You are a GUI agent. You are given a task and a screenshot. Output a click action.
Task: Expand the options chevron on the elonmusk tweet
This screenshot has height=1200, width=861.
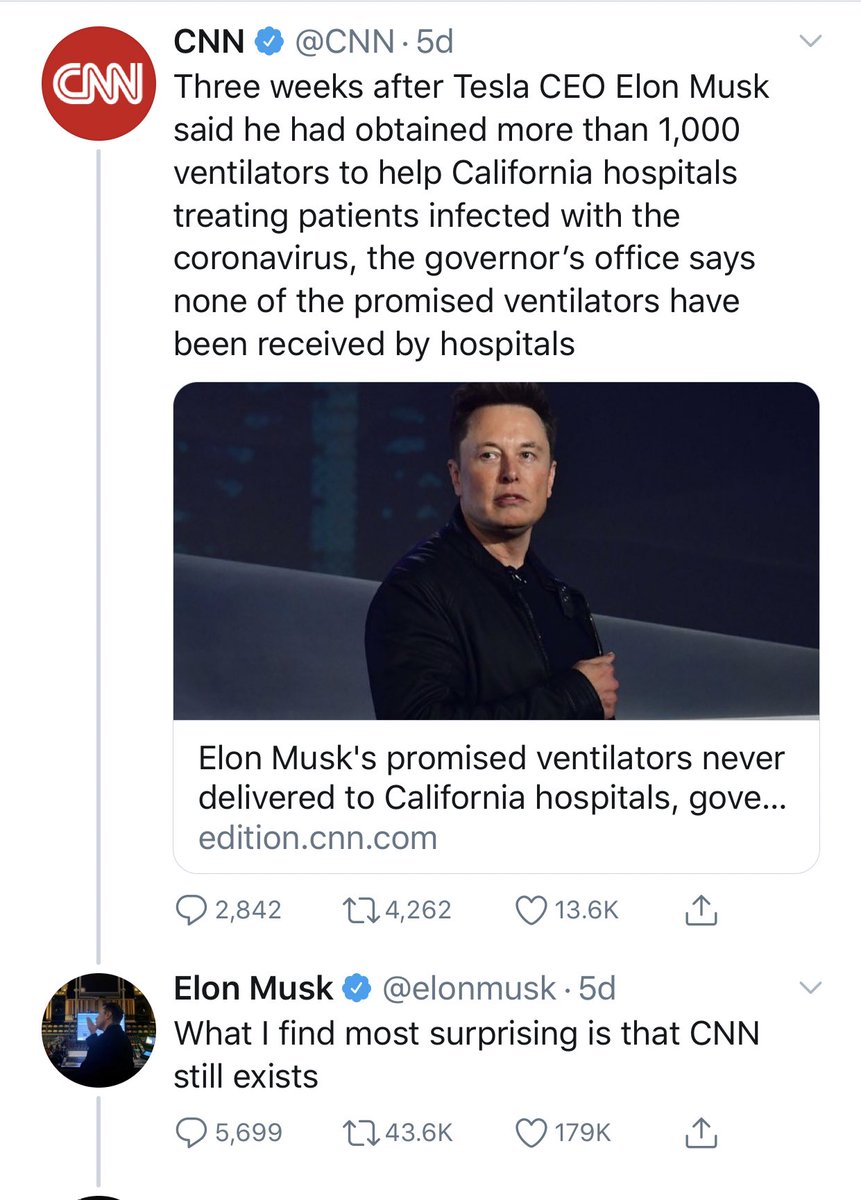pos(811,988)
